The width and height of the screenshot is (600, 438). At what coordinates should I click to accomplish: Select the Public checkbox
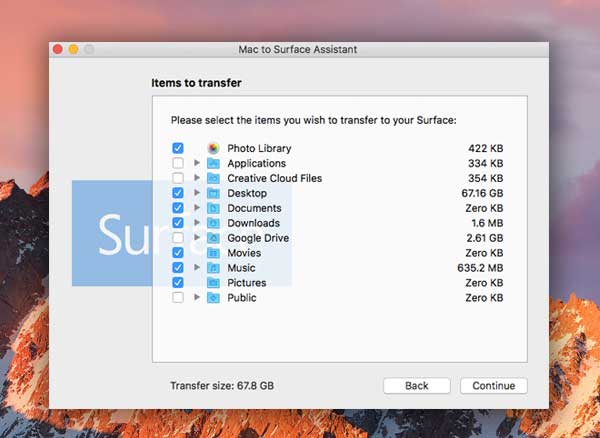coord(178,297)
